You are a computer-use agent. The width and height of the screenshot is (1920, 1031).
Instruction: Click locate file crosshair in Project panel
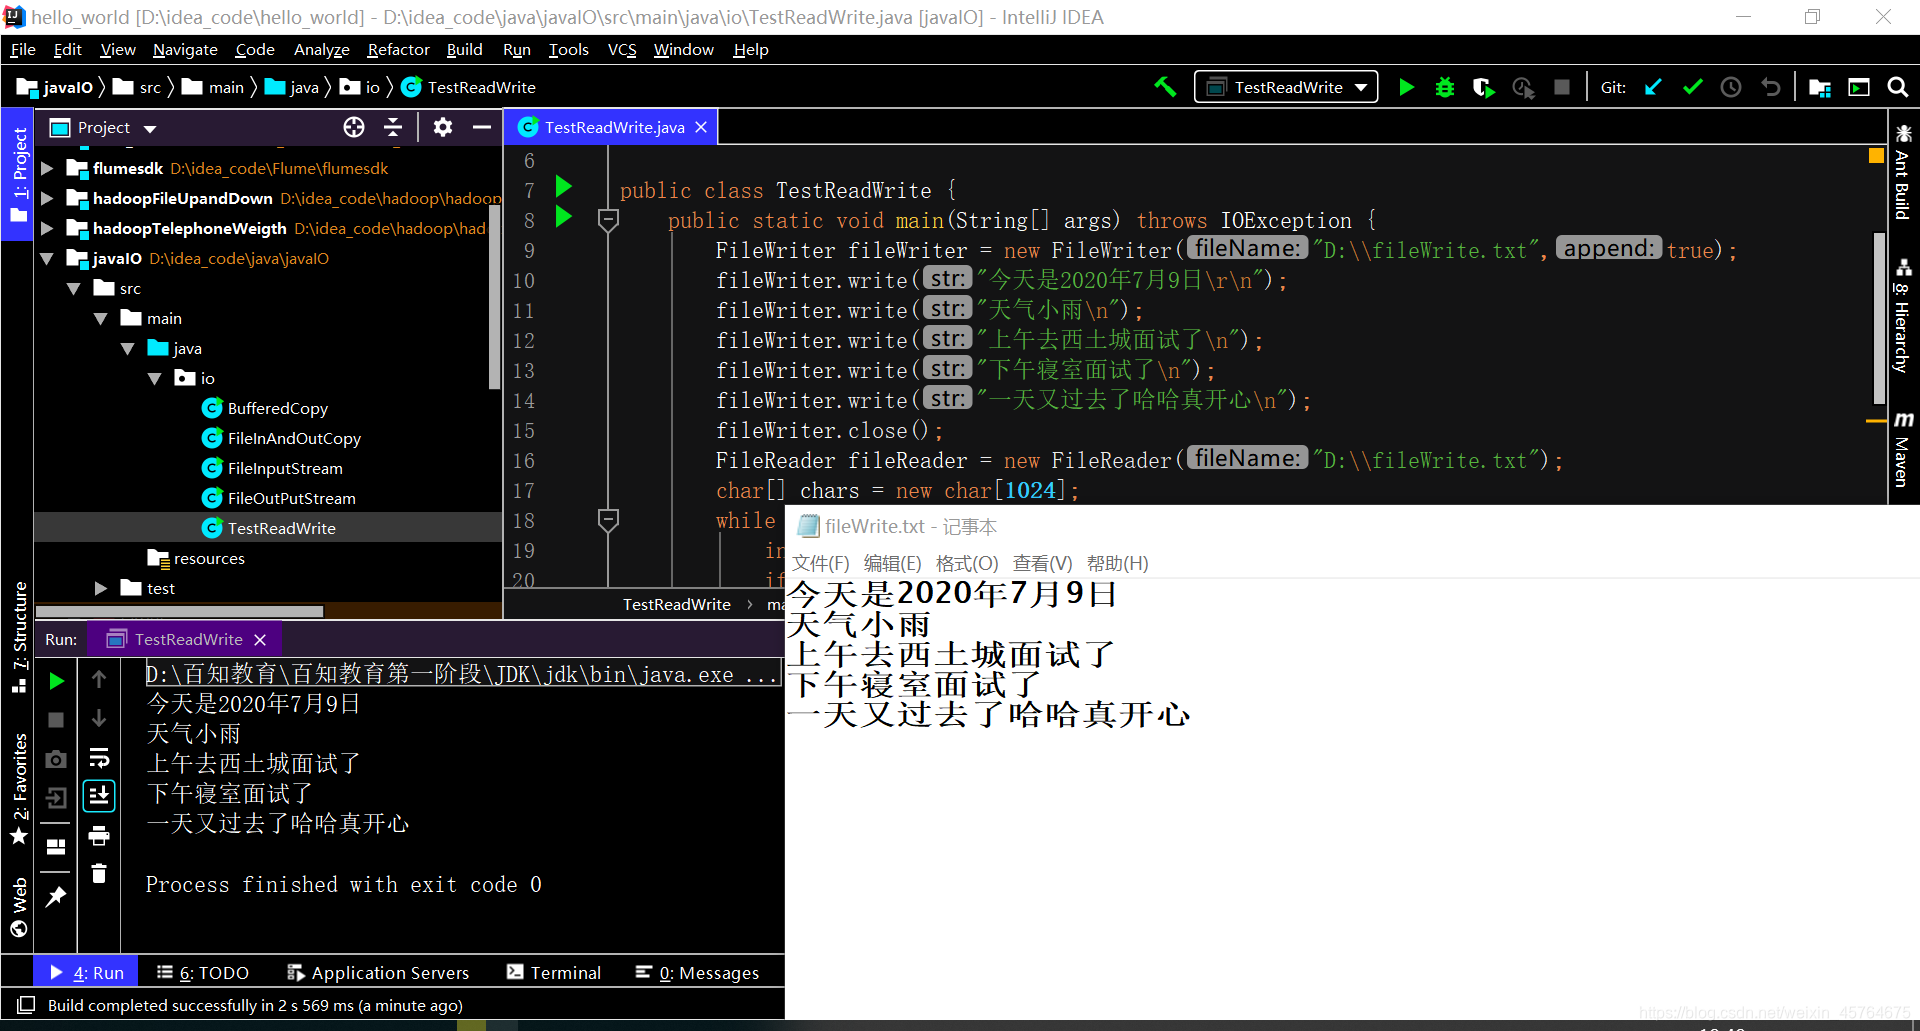coord(354,127)
